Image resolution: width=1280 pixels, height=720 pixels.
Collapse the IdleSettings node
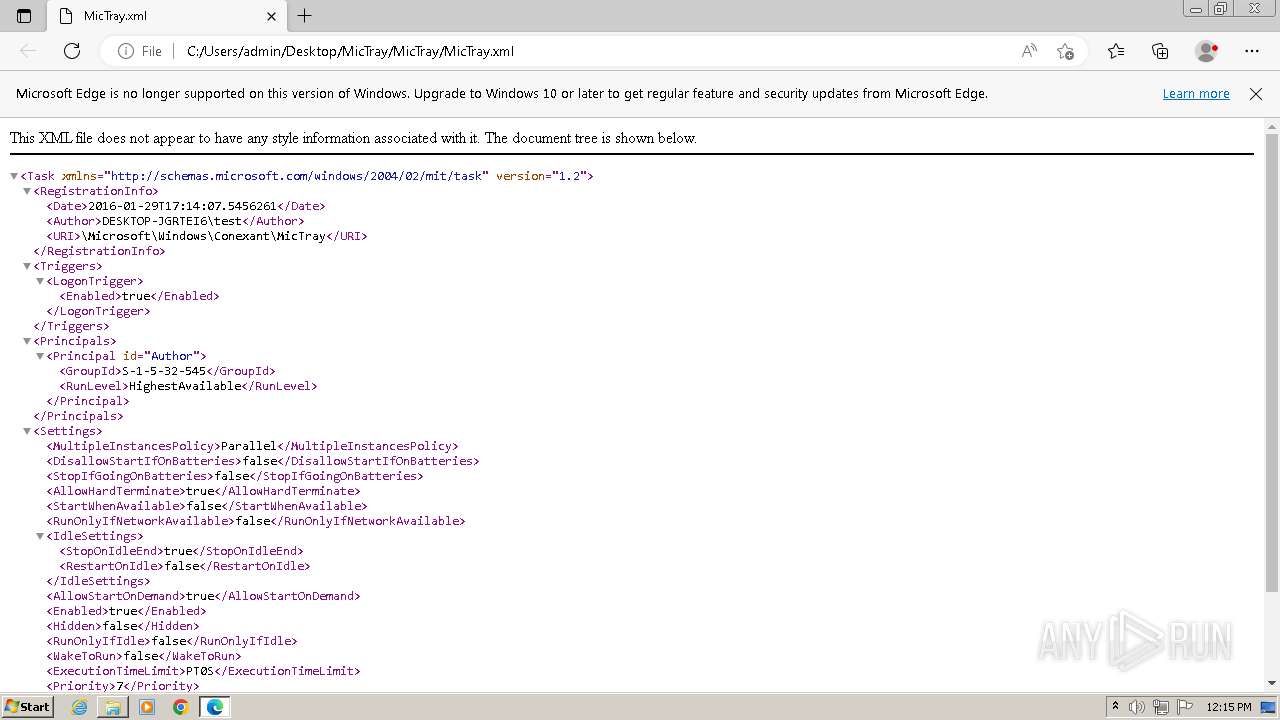coord(40,536)
